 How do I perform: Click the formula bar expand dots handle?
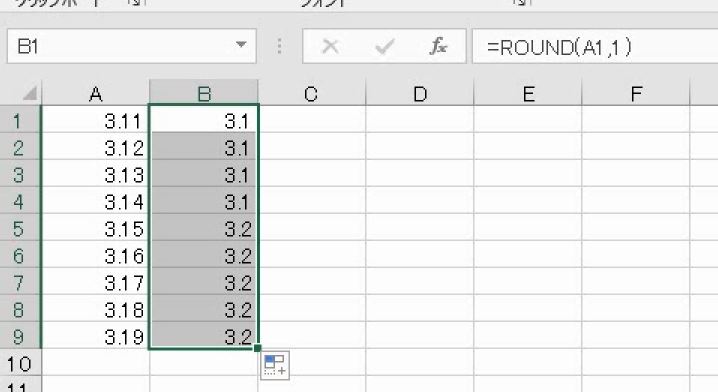coord(279,46)
